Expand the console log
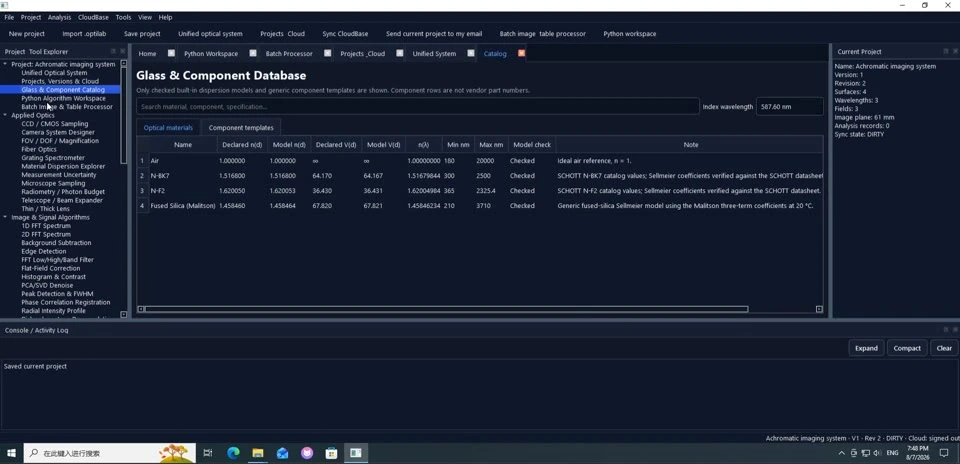 point(866,348)
